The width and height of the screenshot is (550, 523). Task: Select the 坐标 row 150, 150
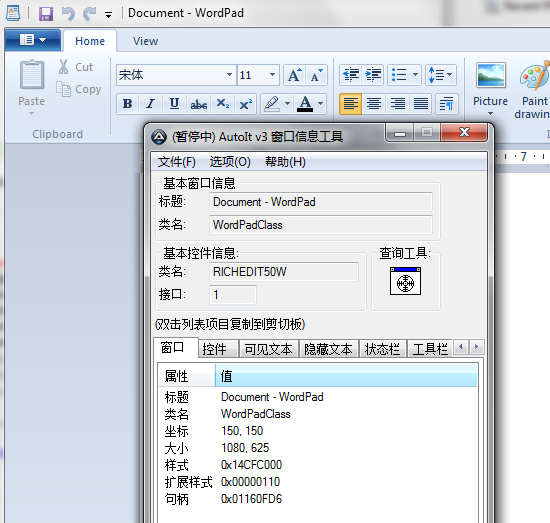click(x=318, y=431)
